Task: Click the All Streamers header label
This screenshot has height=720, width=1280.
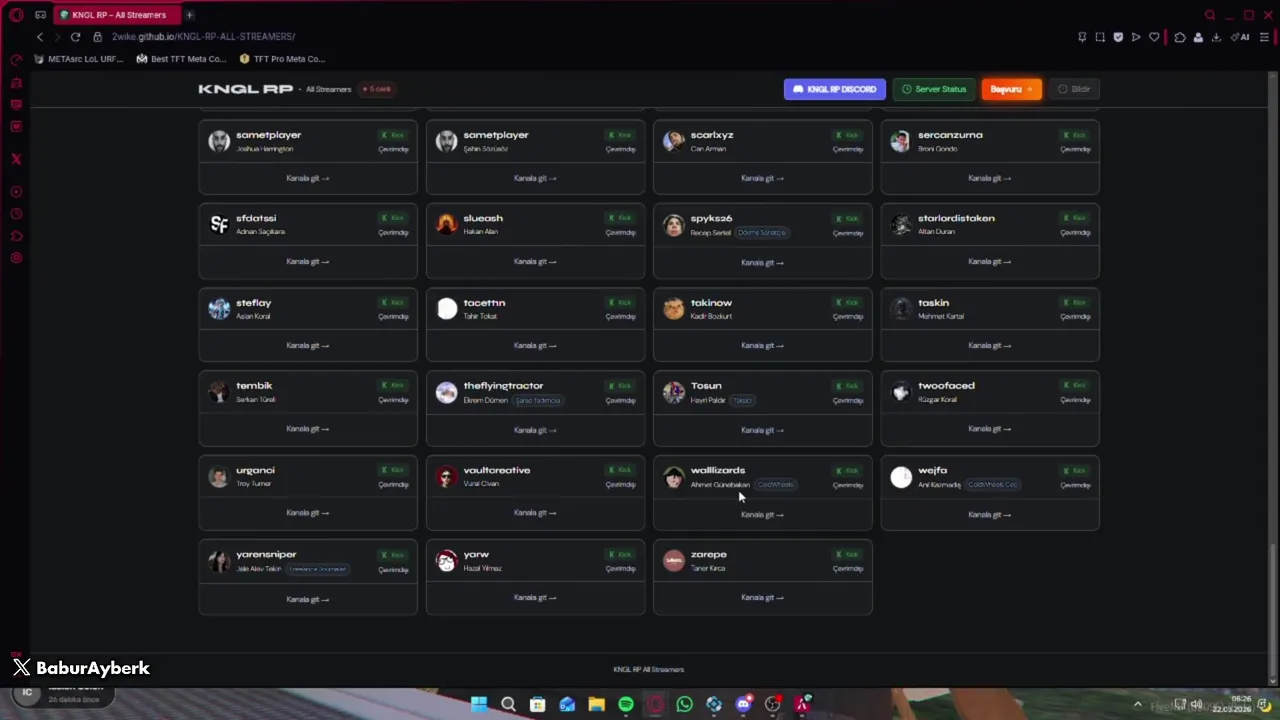Action: tap(329, 89)
